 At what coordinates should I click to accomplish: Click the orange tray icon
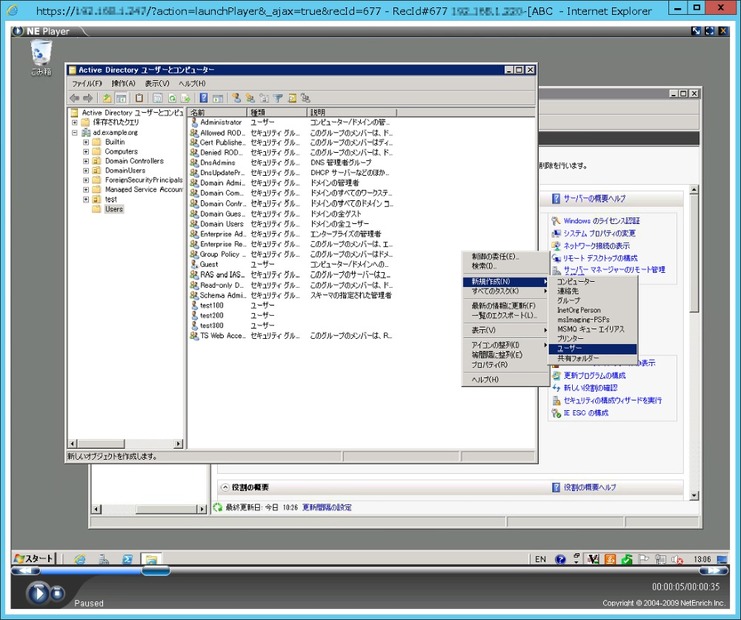pyautogui.click(x=610, y=560)
